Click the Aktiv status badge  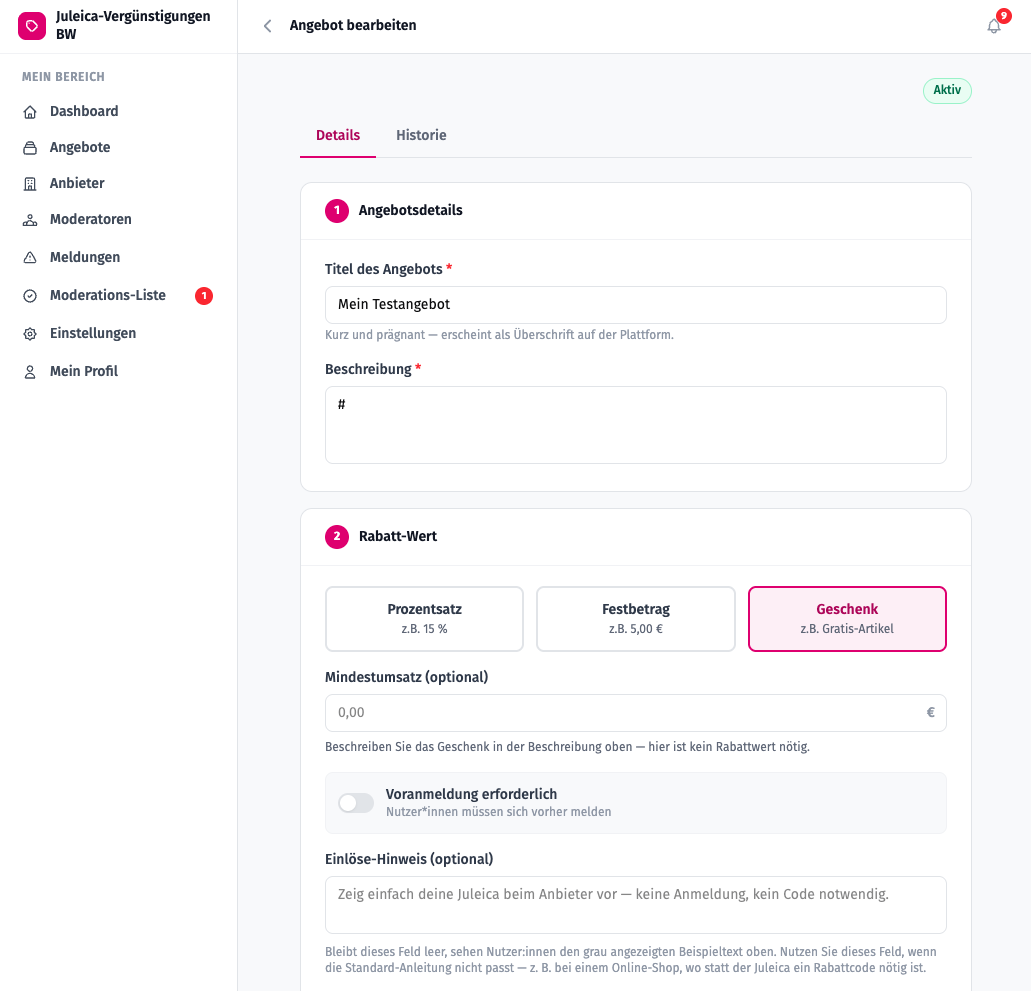(x=947, y=90)
